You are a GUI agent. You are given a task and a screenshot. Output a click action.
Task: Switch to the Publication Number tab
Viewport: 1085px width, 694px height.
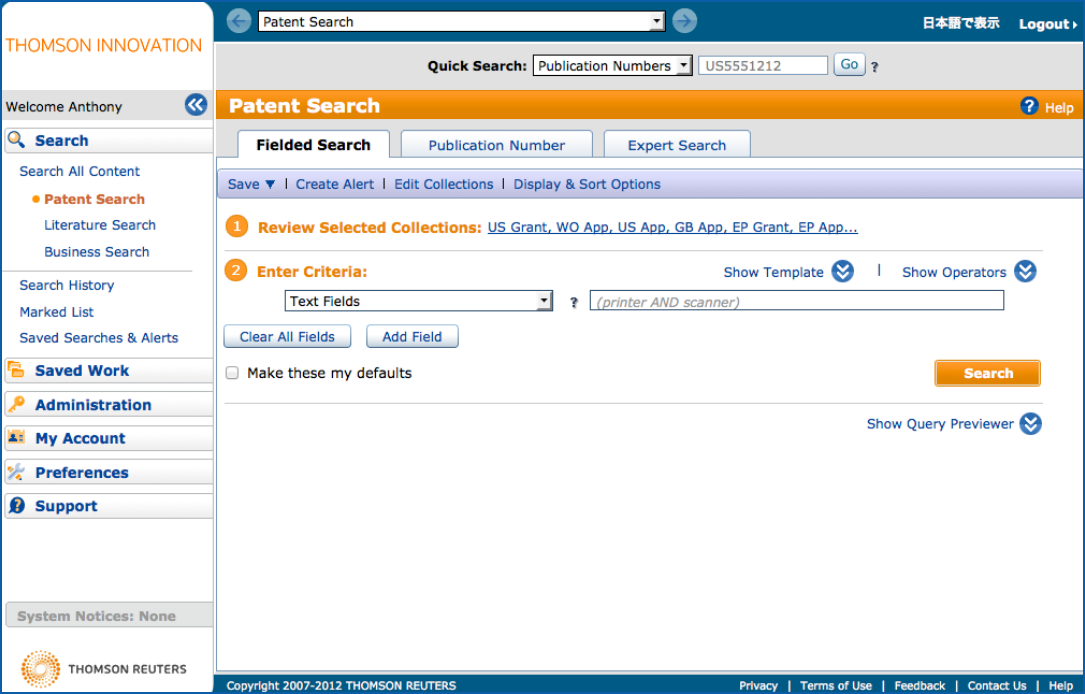pos(496,145)
